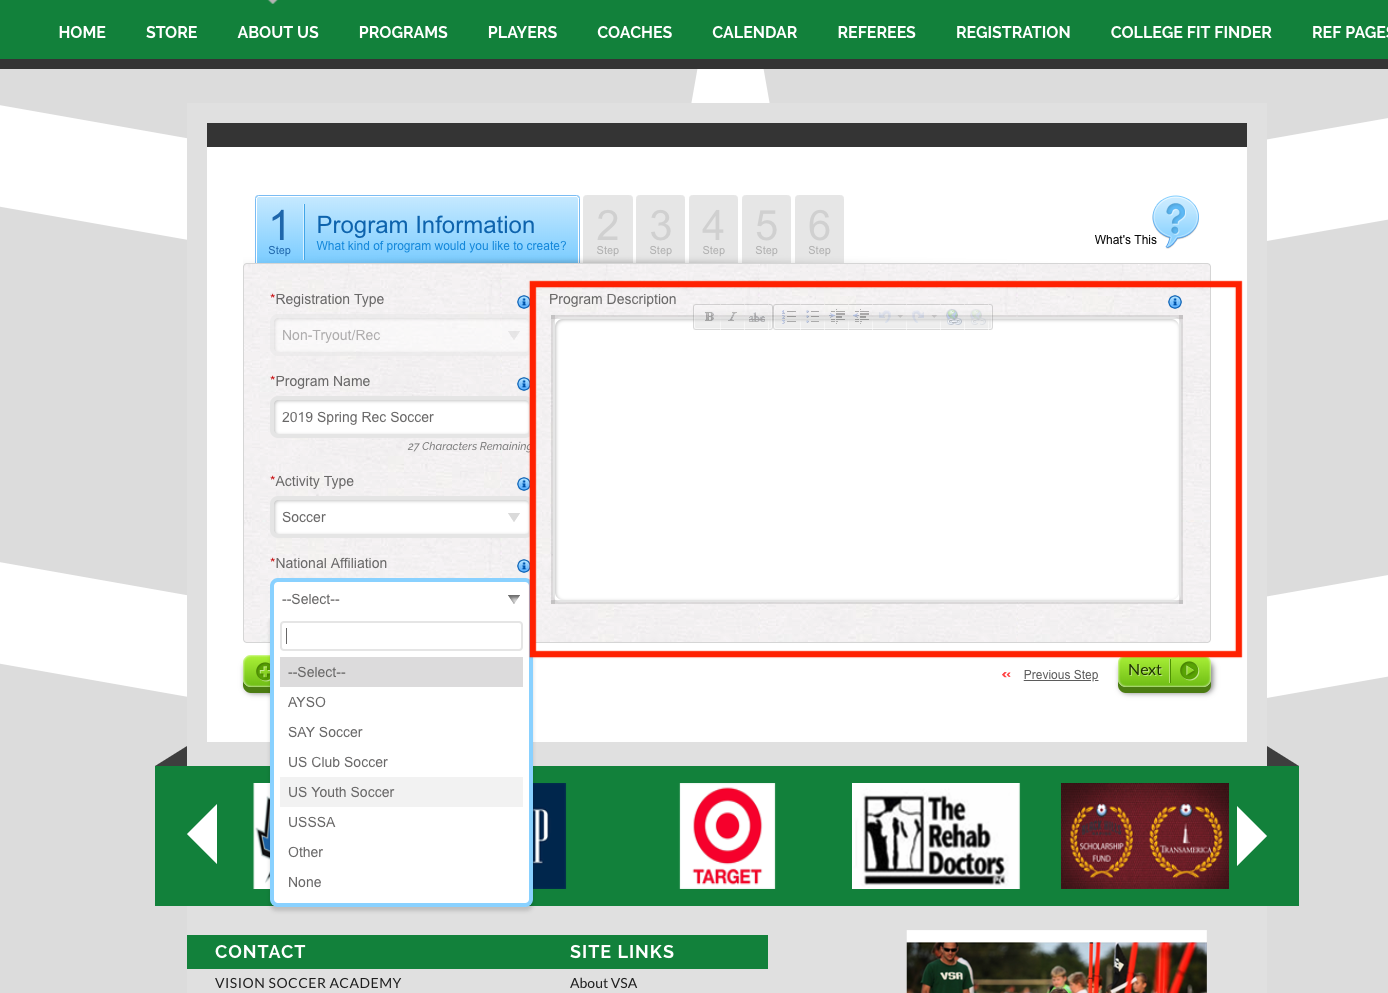Open the PROGRAMS navigation menu item
The width and height of the screenshot is (1388, 993).
(403, 31)
